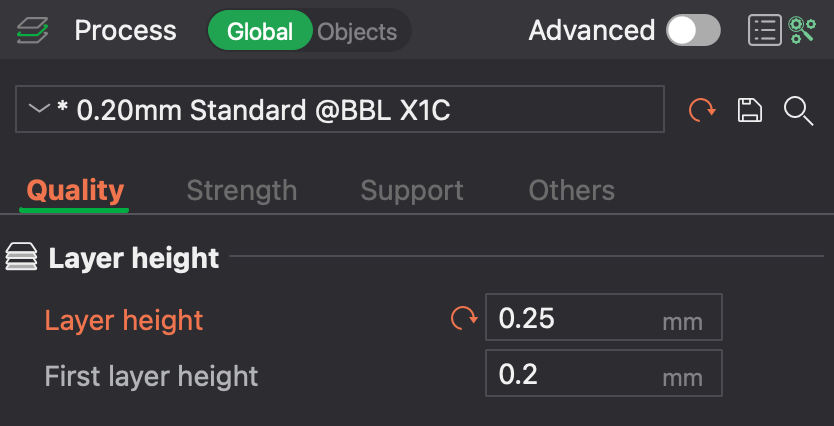Viewport: 834px width, 426px height.
Task: Open the settings search magnifier
Action: pos(798,110)
